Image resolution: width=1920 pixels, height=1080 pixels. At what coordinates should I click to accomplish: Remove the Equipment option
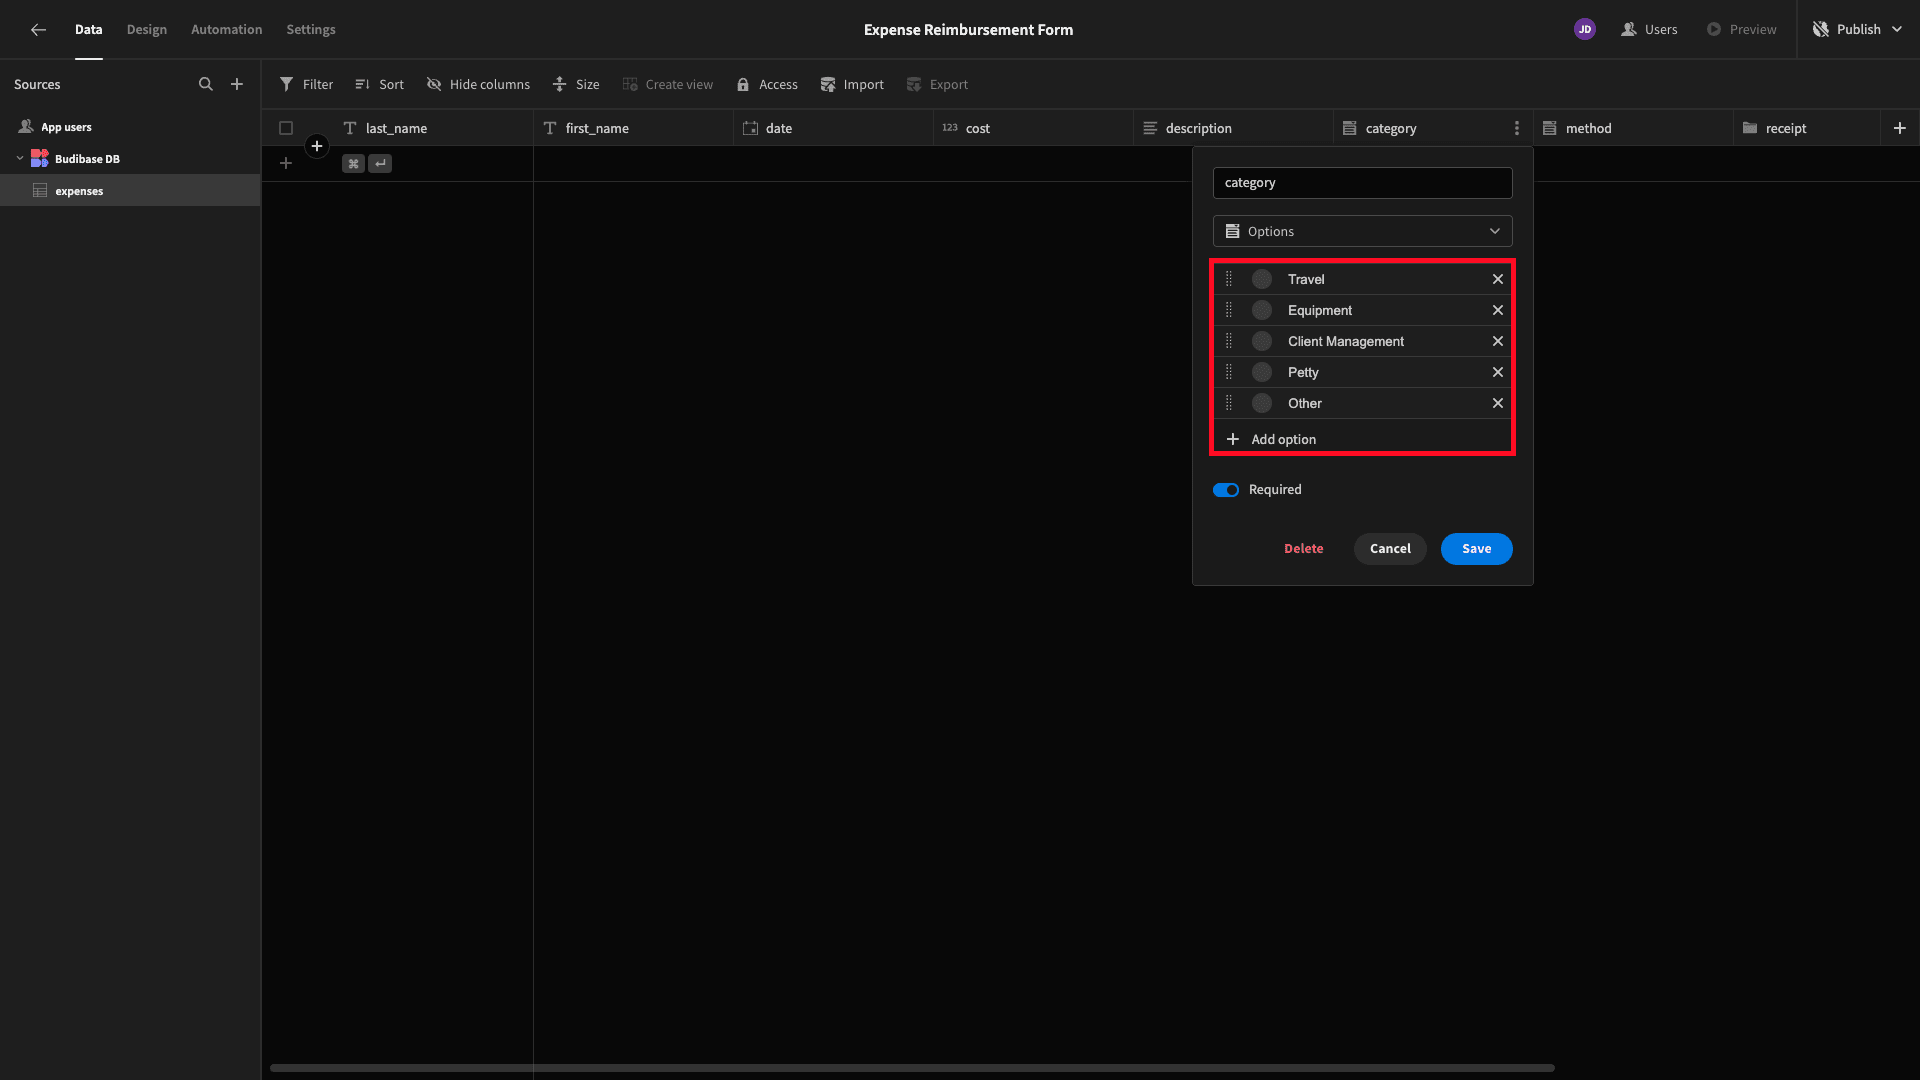coord(1498,310)
